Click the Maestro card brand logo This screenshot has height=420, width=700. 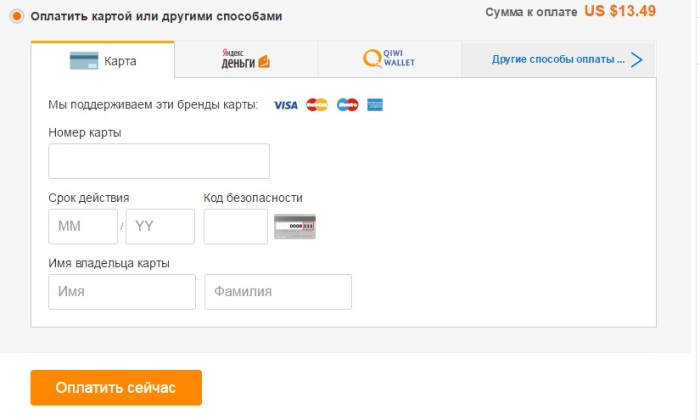347,105
